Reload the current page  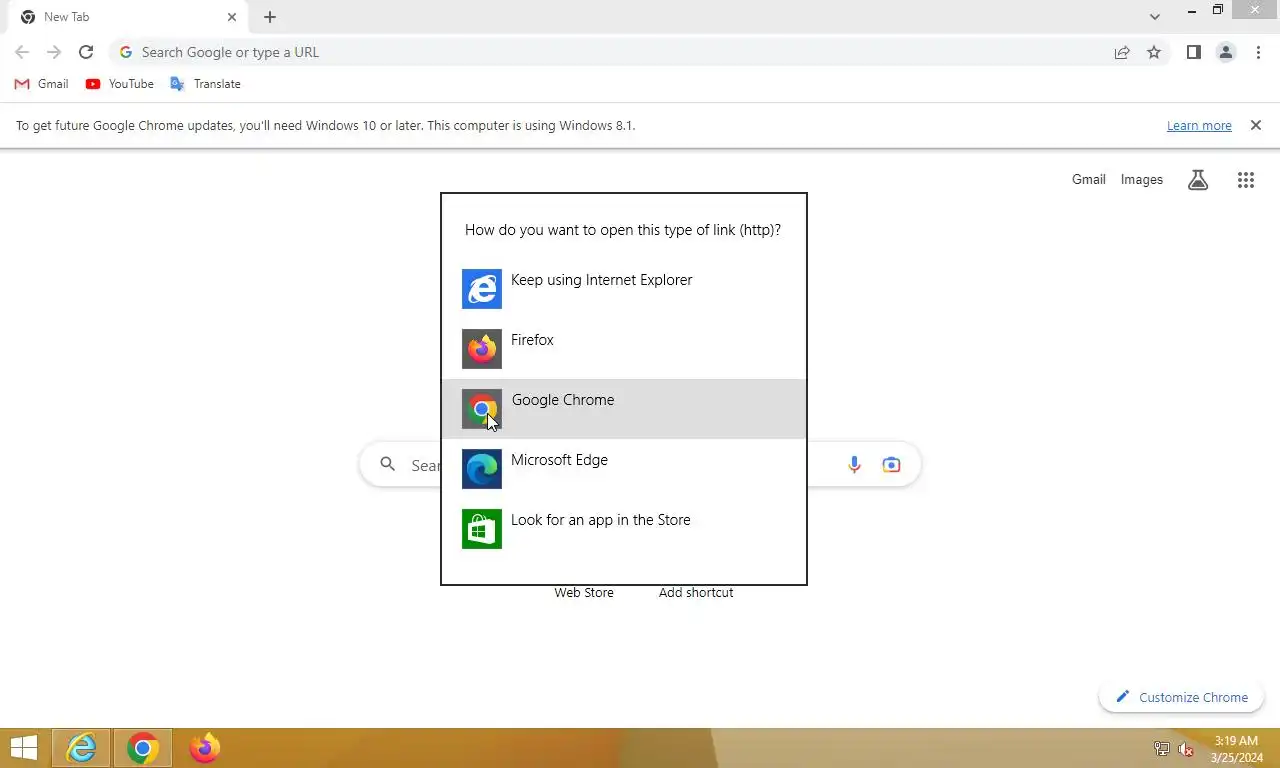pos(86,52)
